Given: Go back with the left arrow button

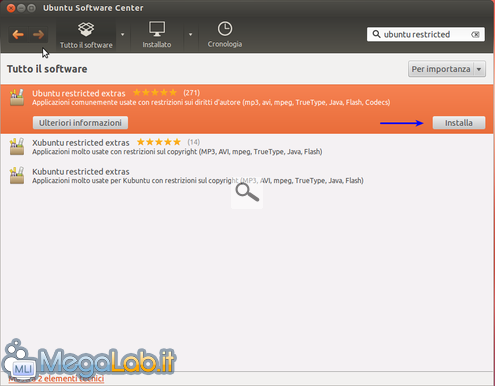Looking at the screenshot, I should 18,34.
